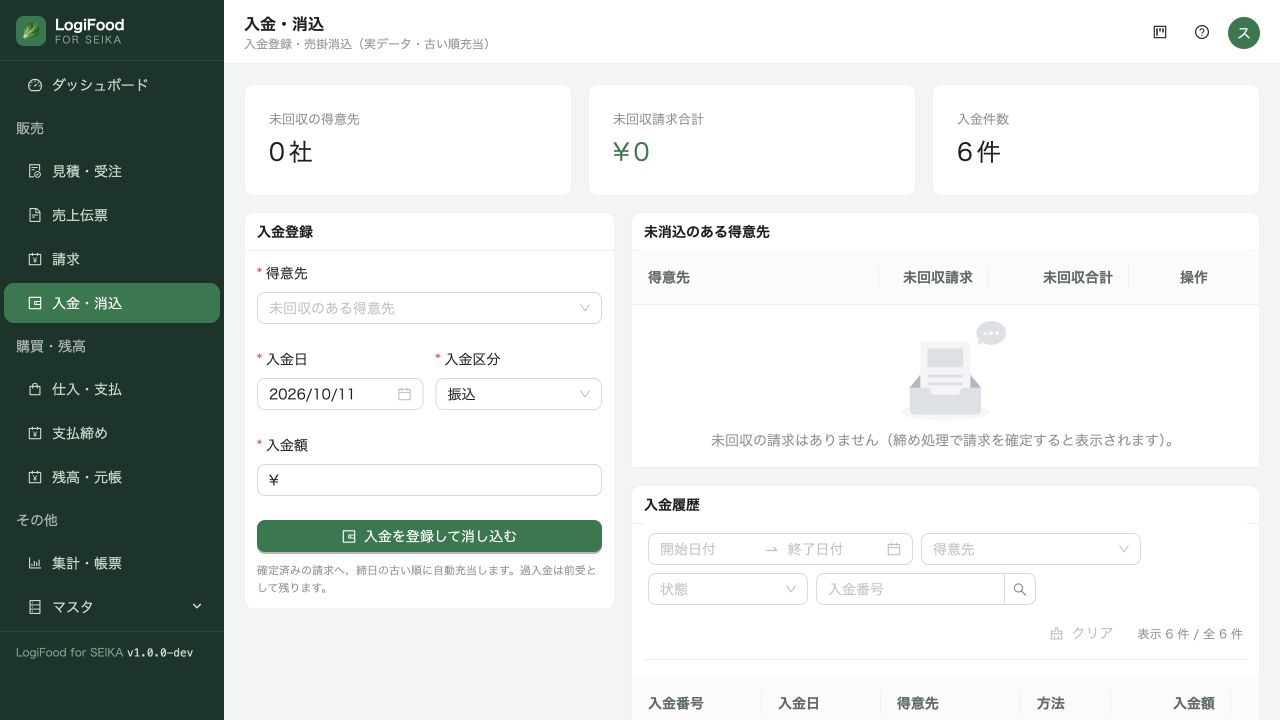Click the 入金番号 search input

point(910,589)
